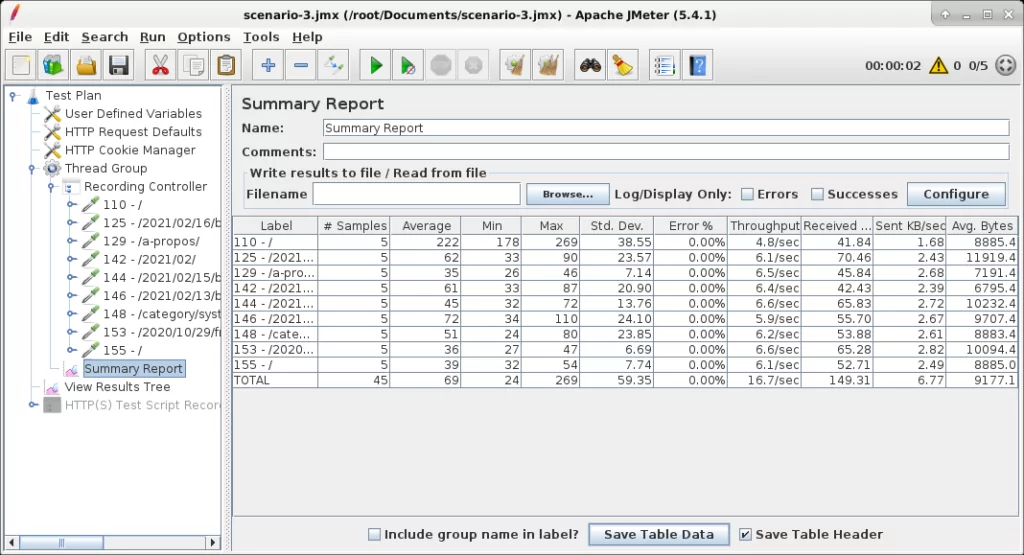
Task: Click the Name input field
Action: tap(666, 128)
